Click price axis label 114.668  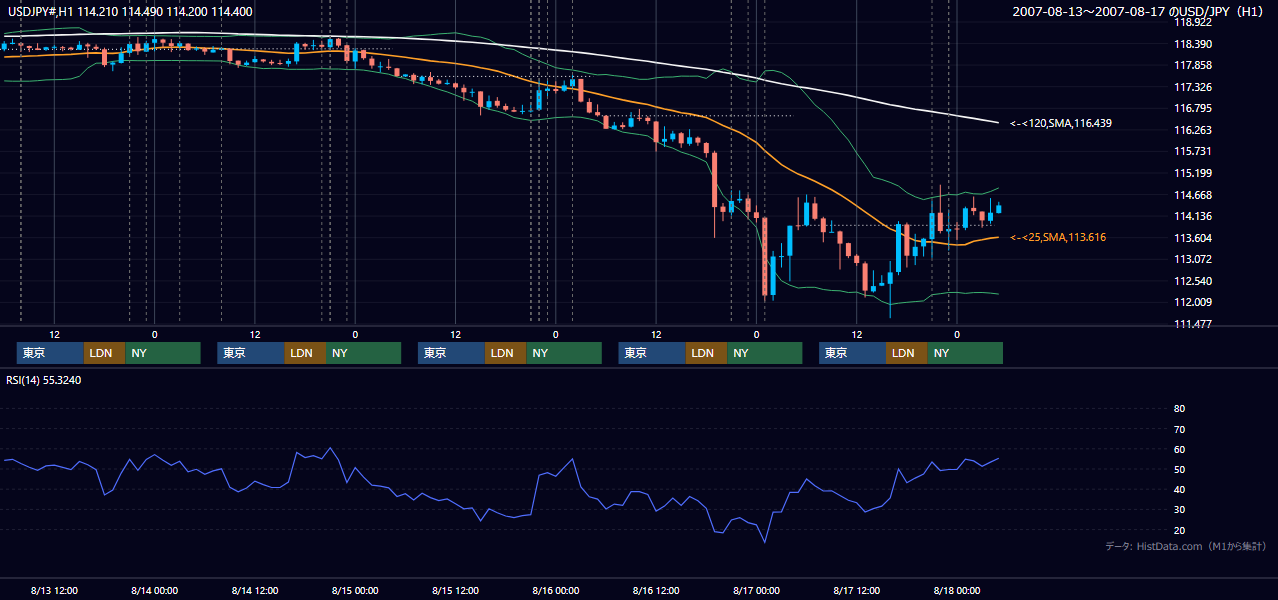1193,195
